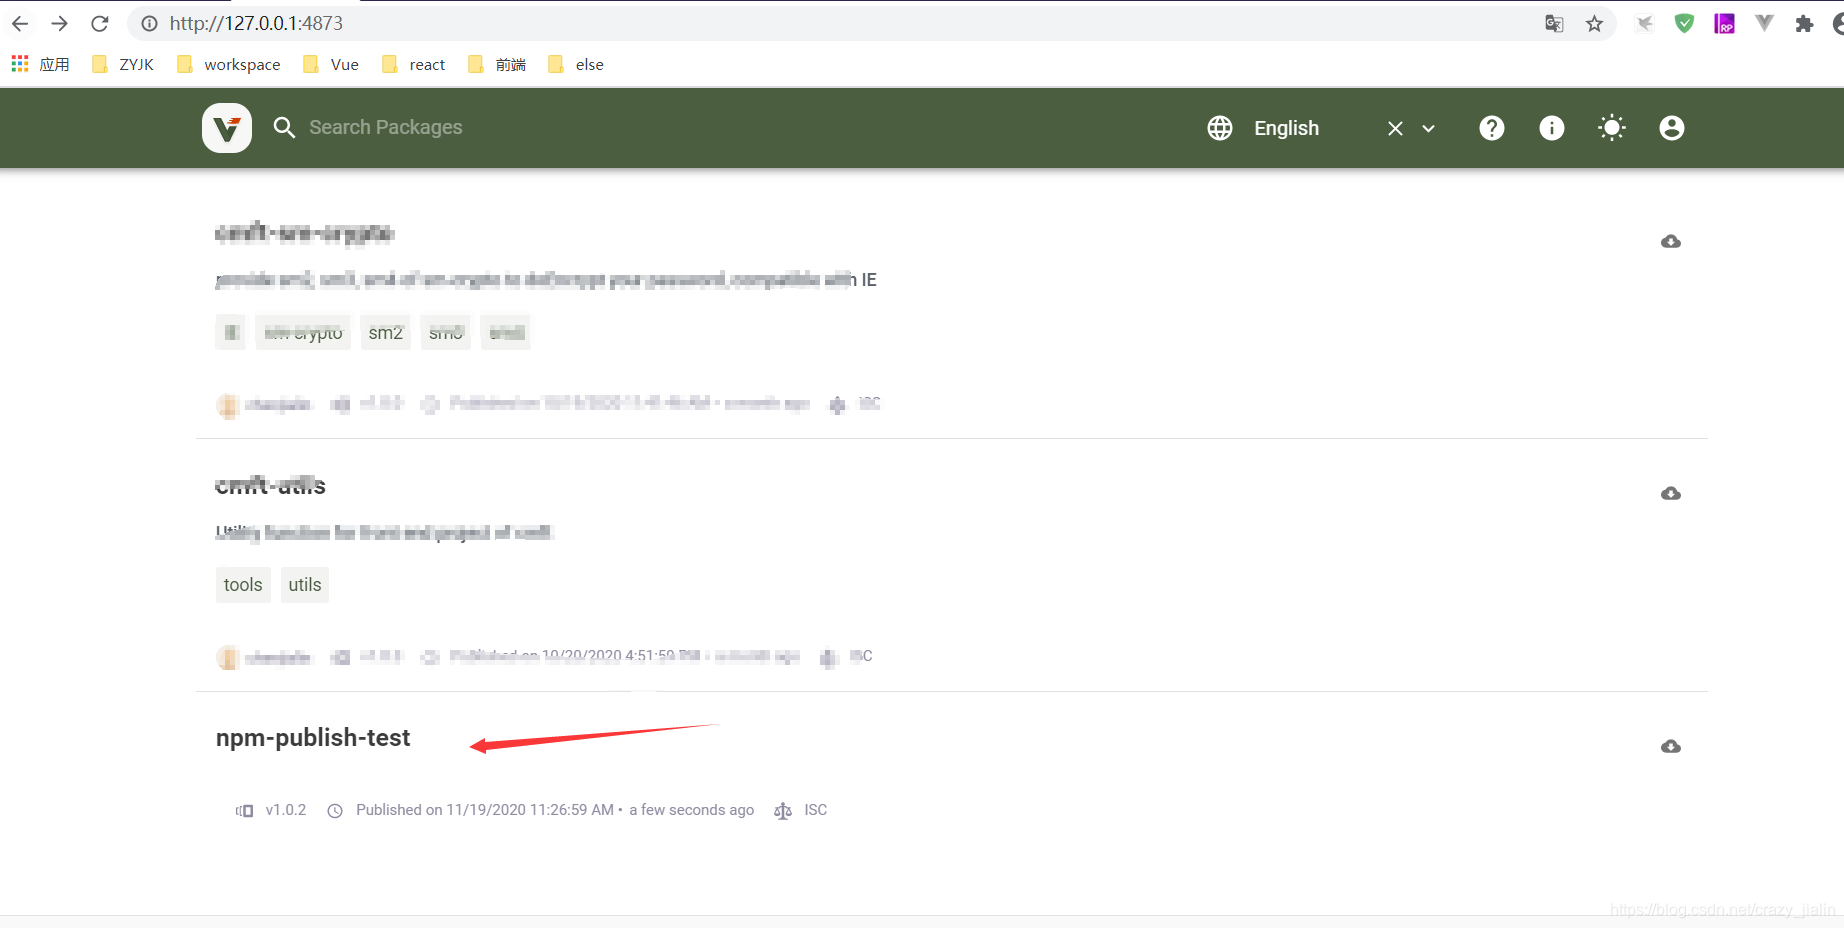The width and height of the screenshot is (1844, 928).
Task: Download npm-publish-test tarball
Action: 1671,746
